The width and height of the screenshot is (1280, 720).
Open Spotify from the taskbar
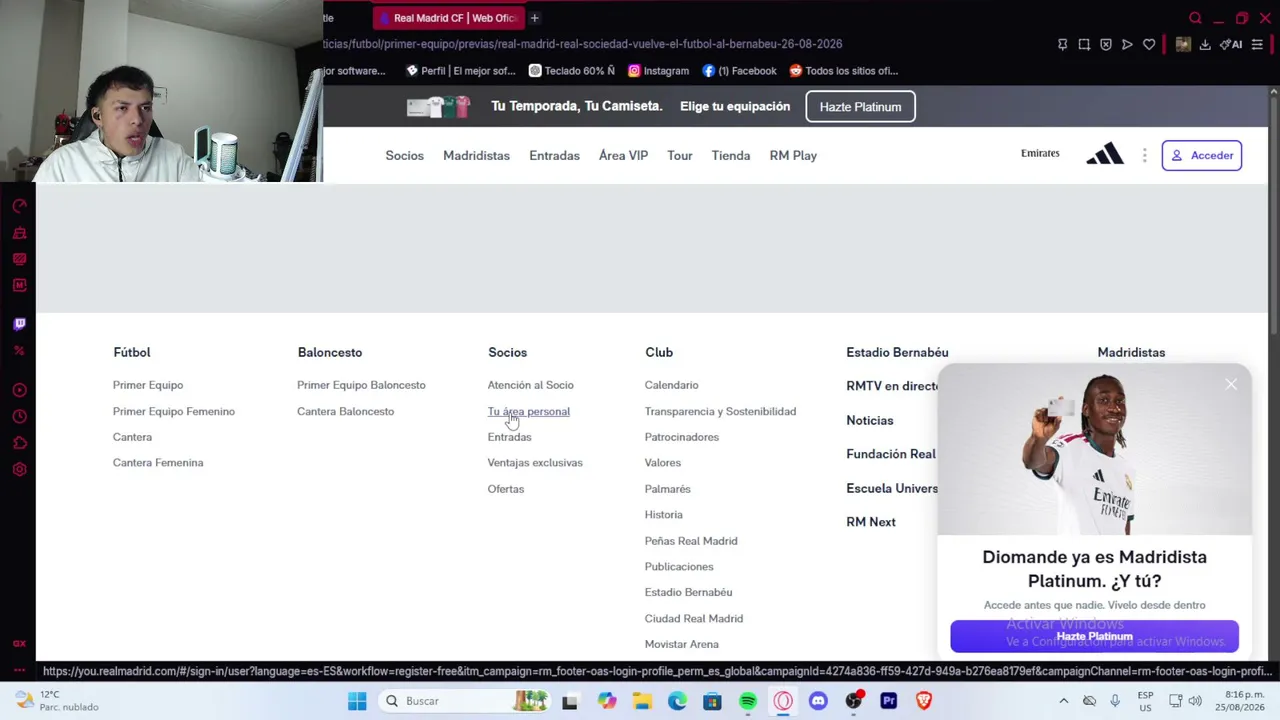tap(747, 701)
